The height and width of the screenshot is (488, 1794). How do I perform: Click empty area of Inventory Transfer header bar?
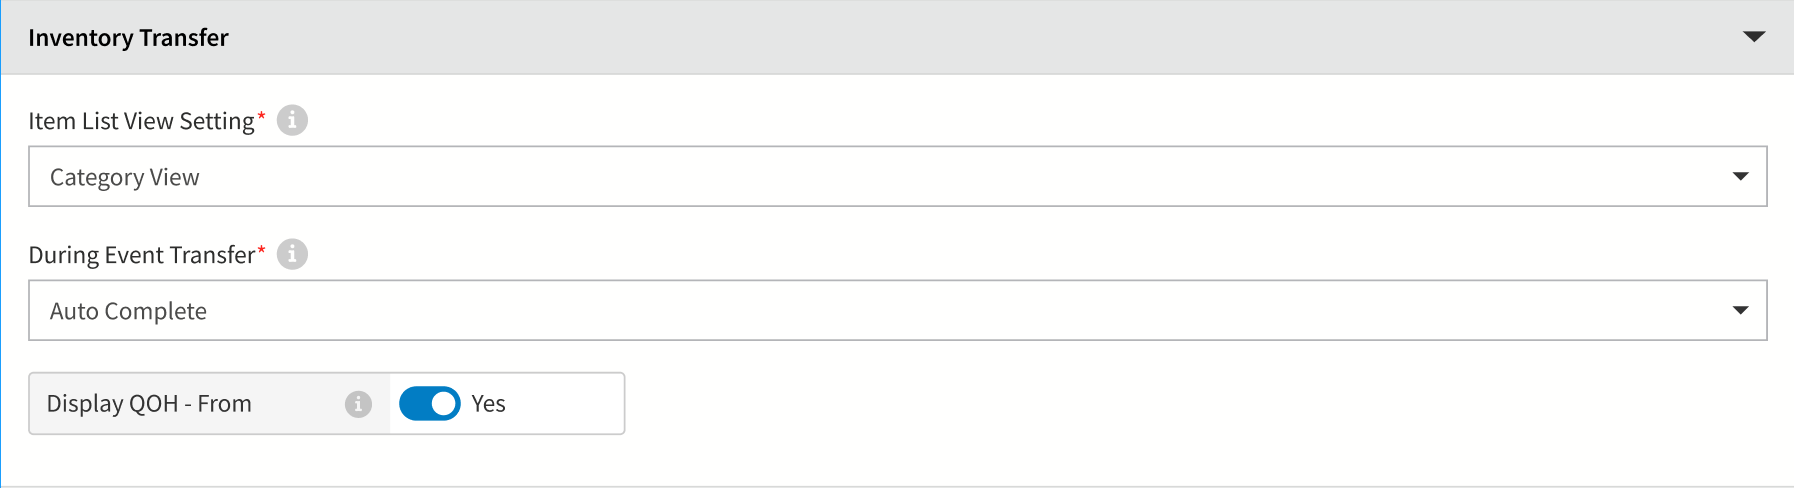(900, 38)
